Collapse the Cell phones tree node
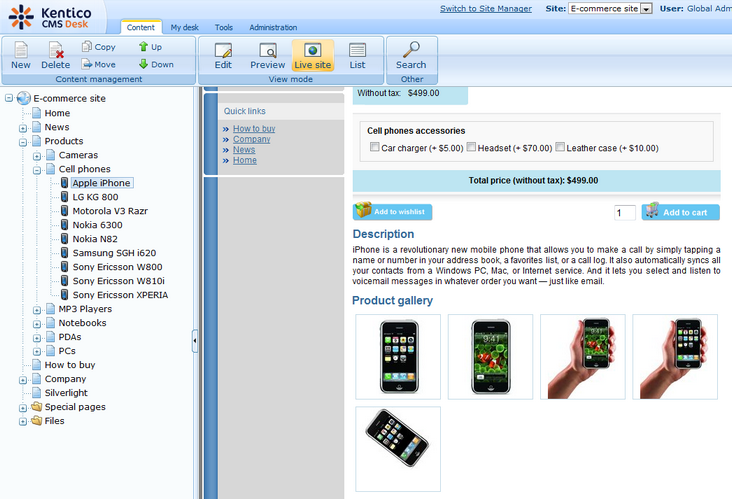 (x=37, y=170)
